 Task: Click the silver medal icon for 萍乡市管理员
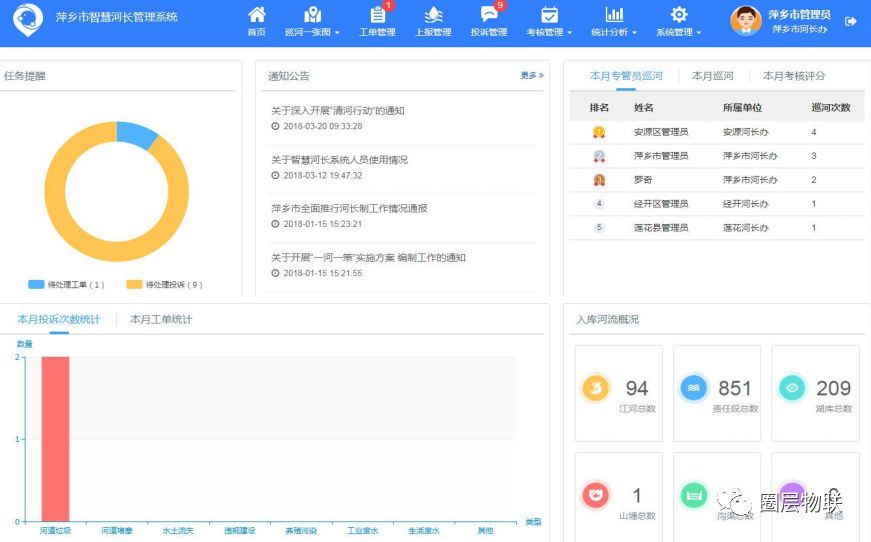click(x=599, y=156)
